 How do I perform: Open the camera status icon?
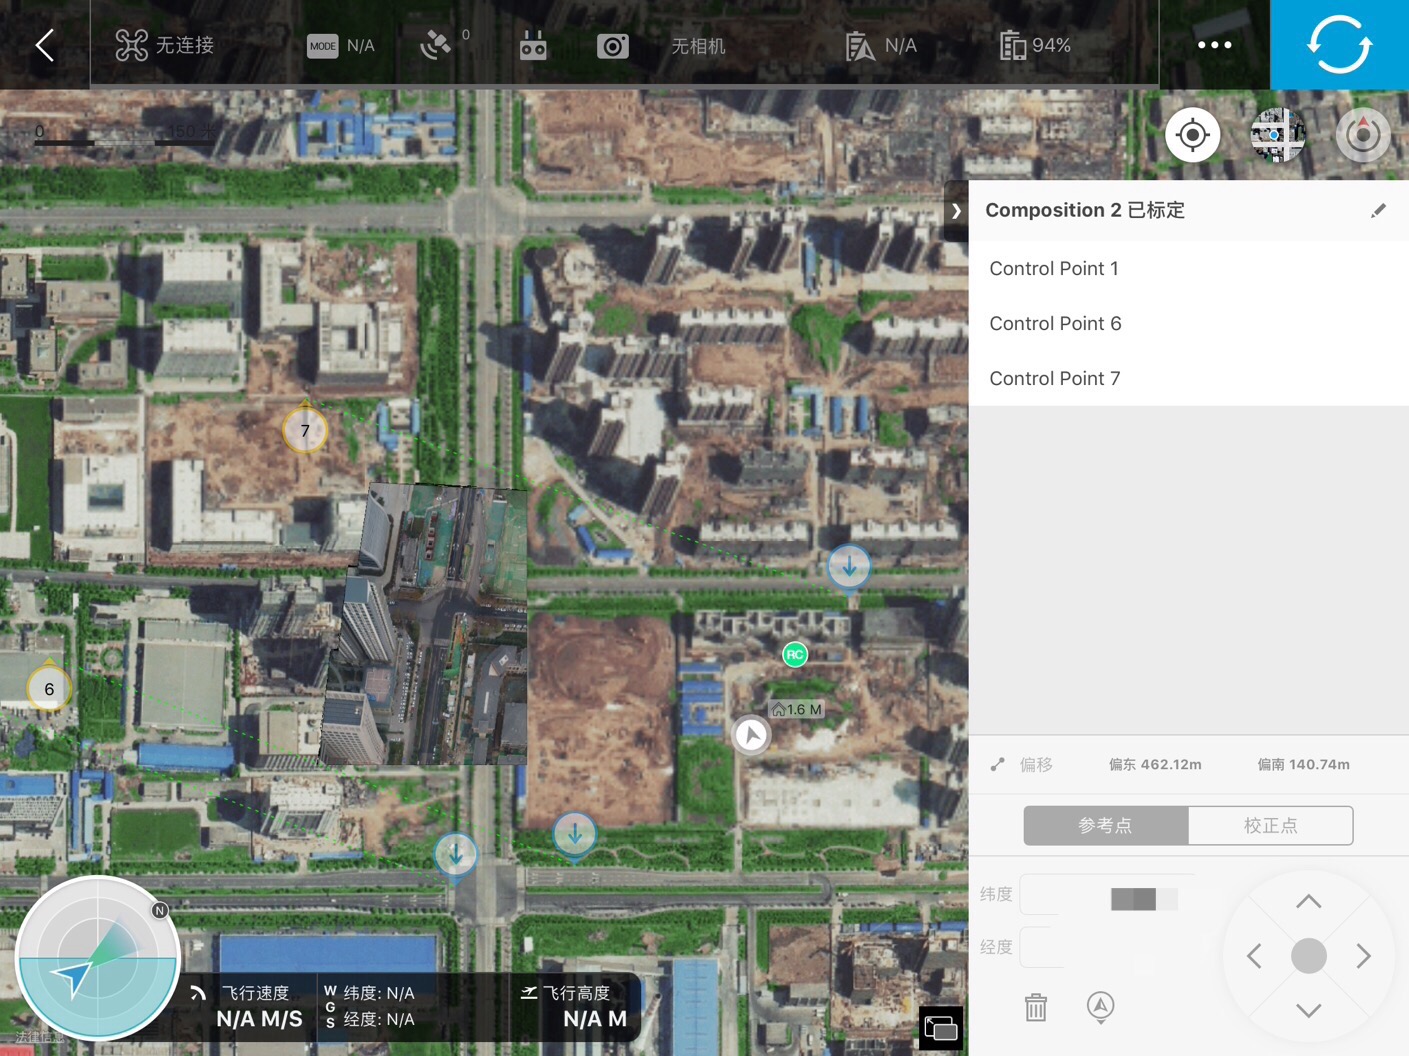point(613,46)
